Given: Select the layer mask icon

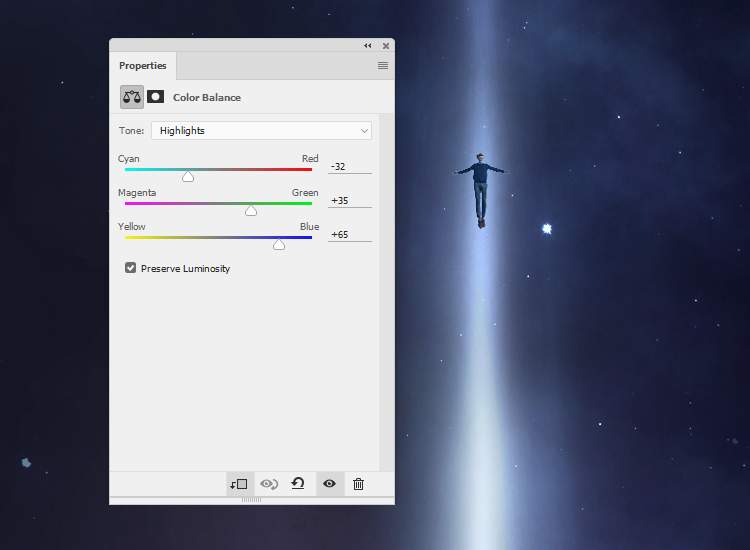Looking at the screenshot, I should tap(156, 97).
